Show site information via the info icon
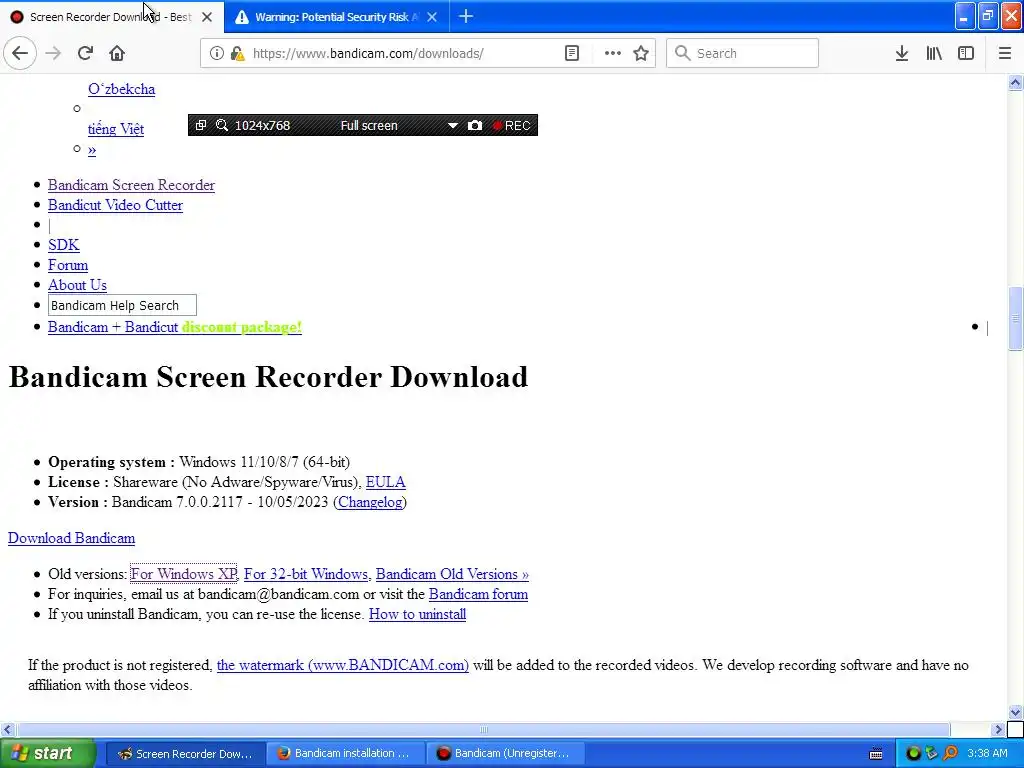 216,54
